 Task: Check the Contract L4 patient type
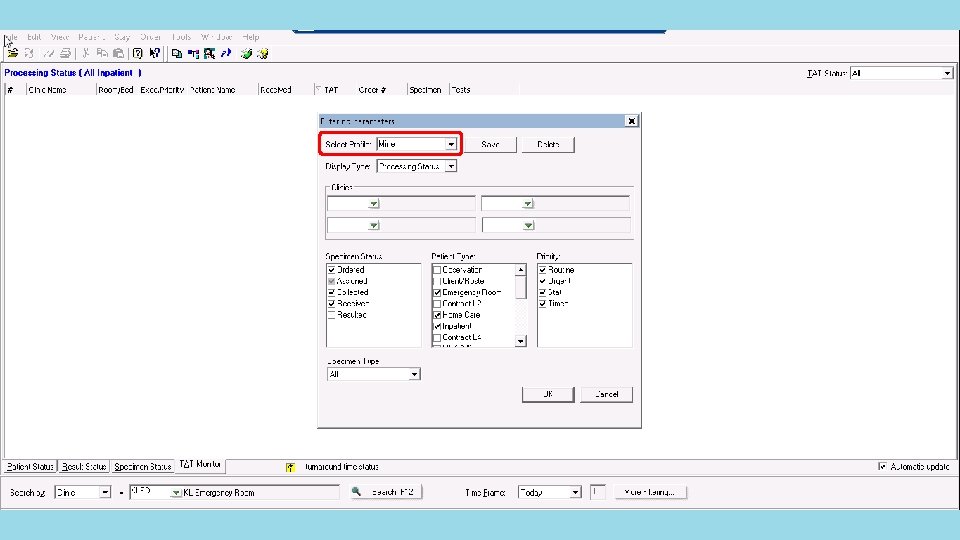pos(437,337)
